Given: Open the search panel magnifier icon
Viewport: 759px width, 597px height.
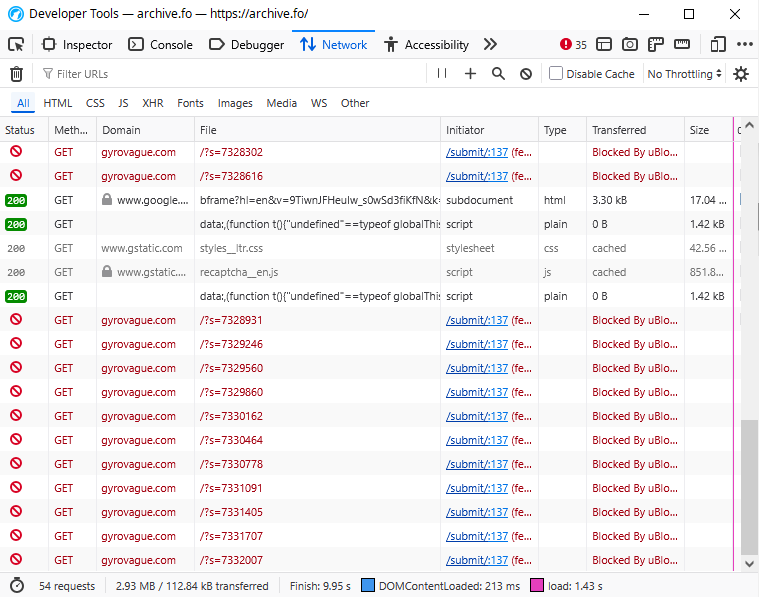Looking at the screenshot, I should [498, 74].
